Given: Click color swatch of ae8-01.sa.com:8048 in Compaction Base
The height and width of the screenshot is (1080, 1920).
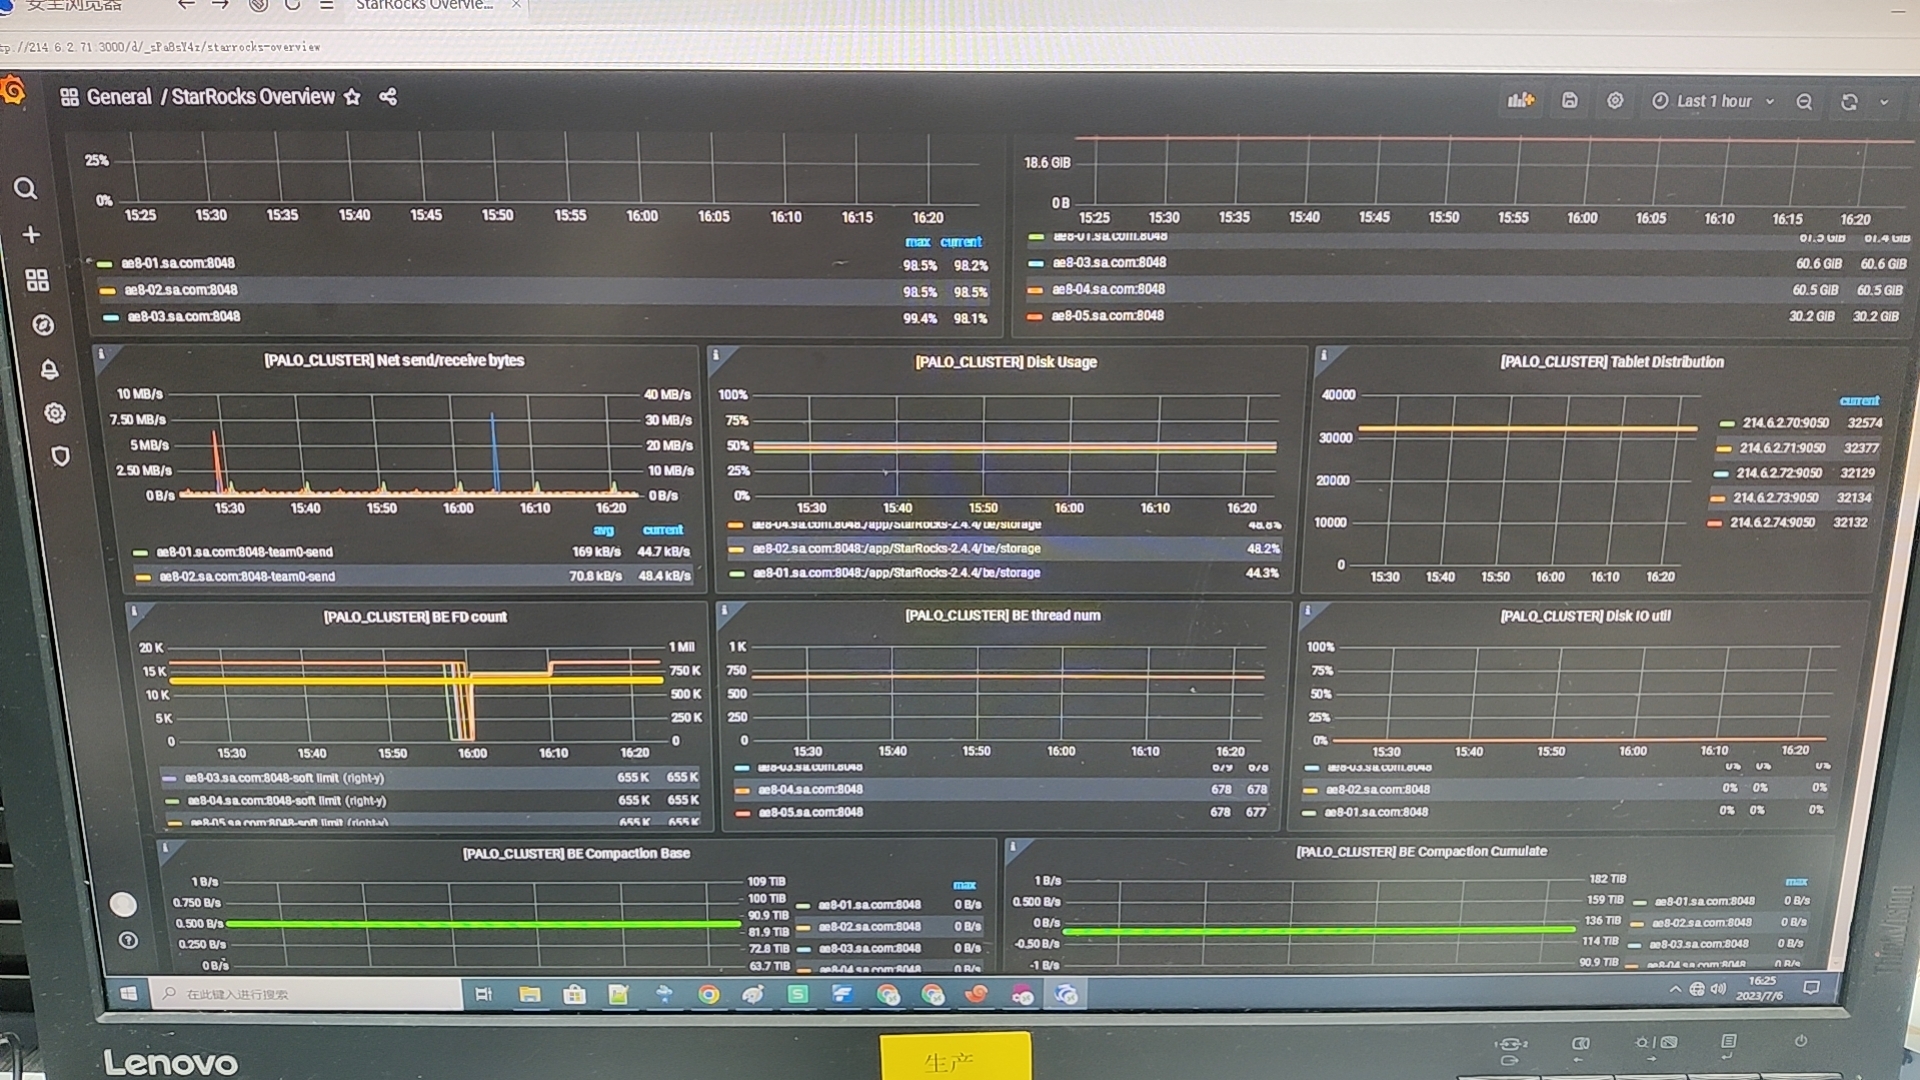Looking at the screenshot, I should click(x=802, y=906).
